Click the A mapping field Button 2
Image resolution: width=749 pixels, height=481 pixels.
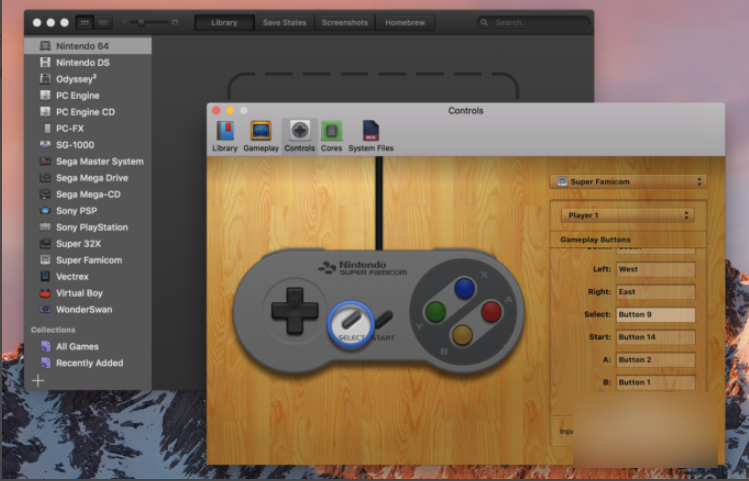pyautogui.click(x=655, y=360)
